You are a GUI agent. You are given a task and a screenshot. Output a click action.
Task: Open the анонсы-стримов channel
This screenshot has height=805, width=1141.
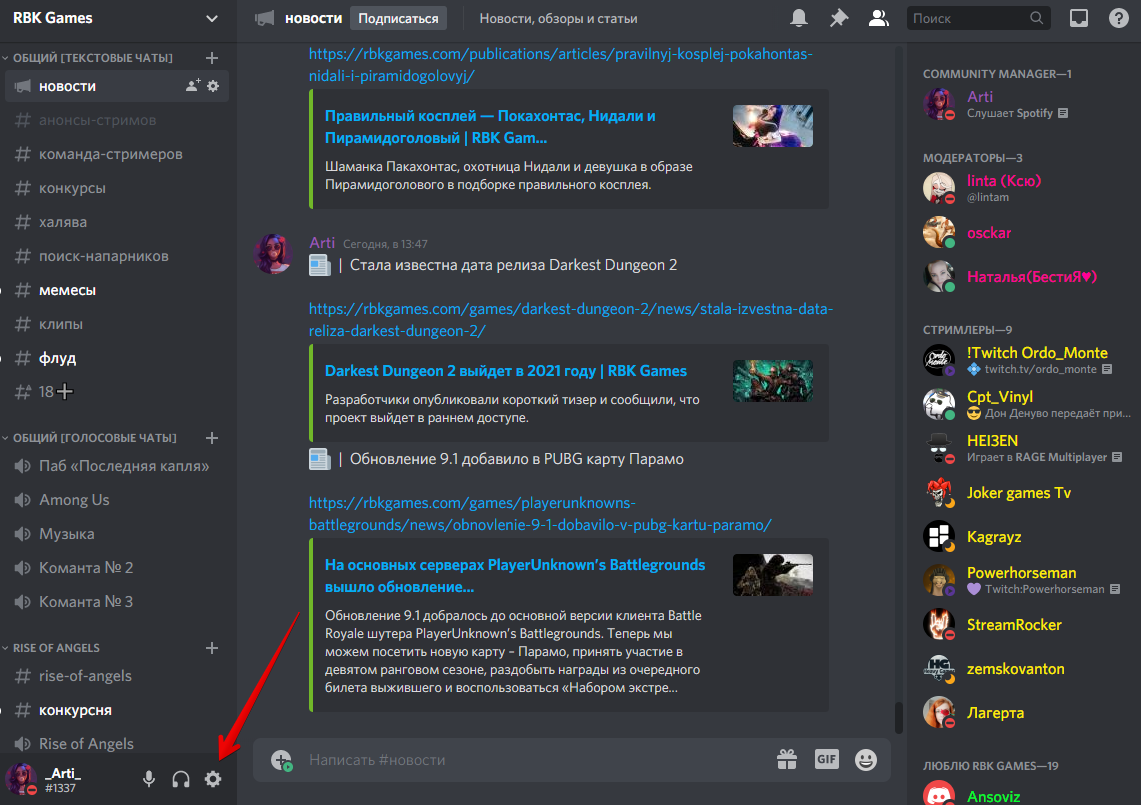(116, 120)
